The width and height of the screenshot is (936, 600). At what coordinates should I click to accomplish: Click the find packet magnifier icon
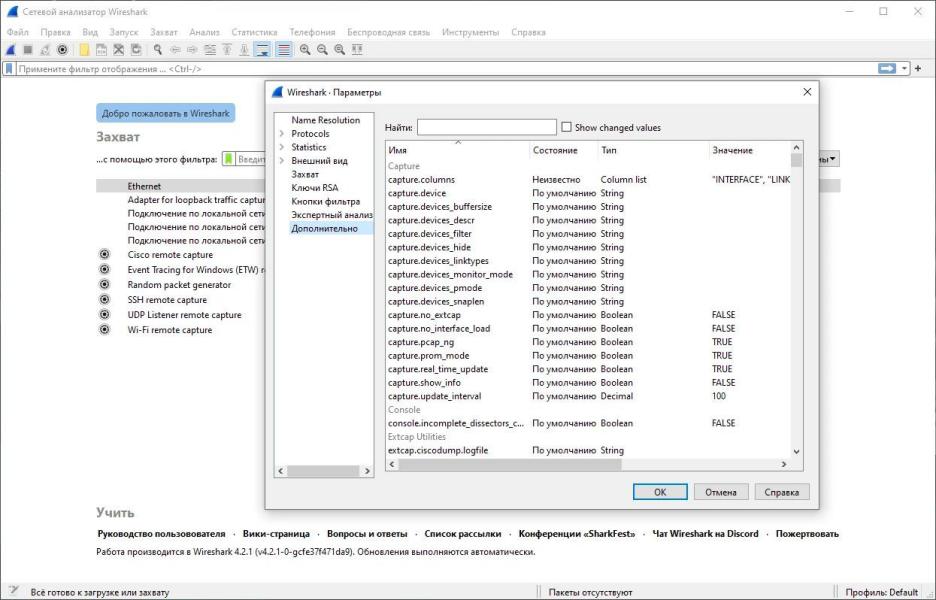coord(158,50)
